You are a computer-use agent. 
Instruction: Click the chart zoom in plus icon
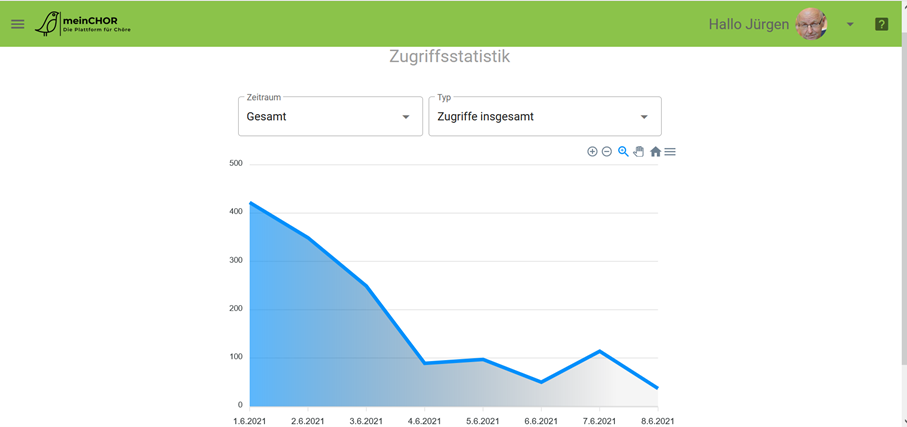point(592,152)
